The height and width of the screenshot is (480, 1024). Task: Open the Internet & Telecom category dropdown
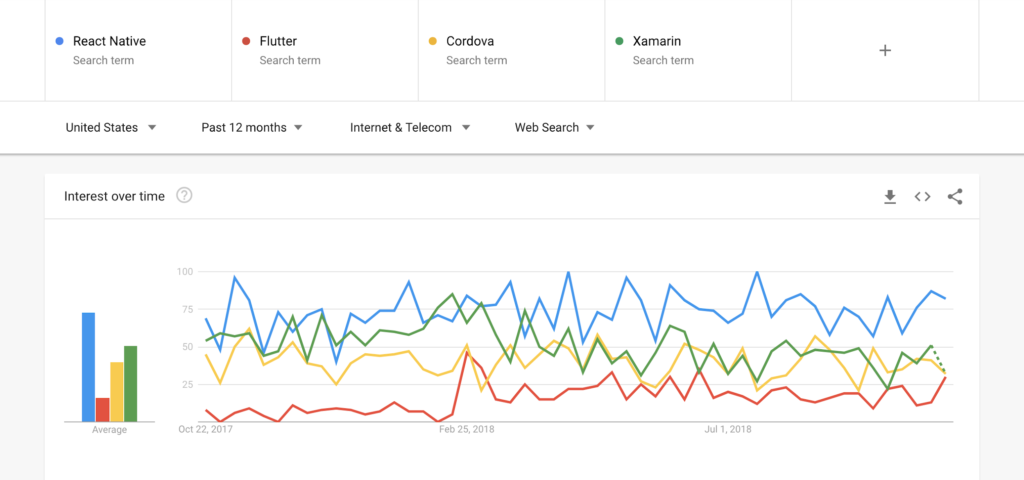coord(410,128)
